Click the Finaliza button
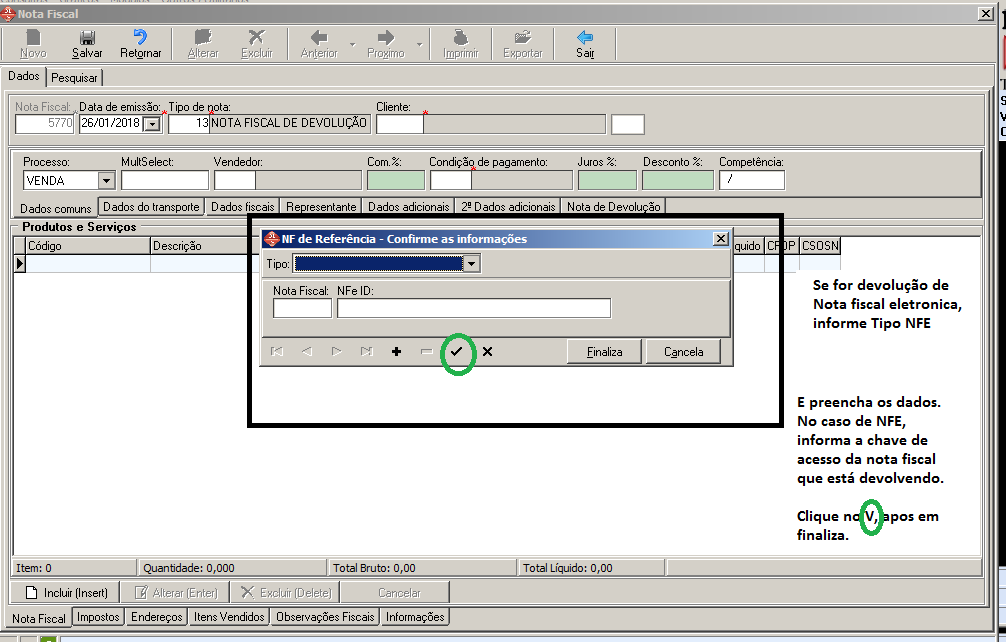 pos(604,351)
